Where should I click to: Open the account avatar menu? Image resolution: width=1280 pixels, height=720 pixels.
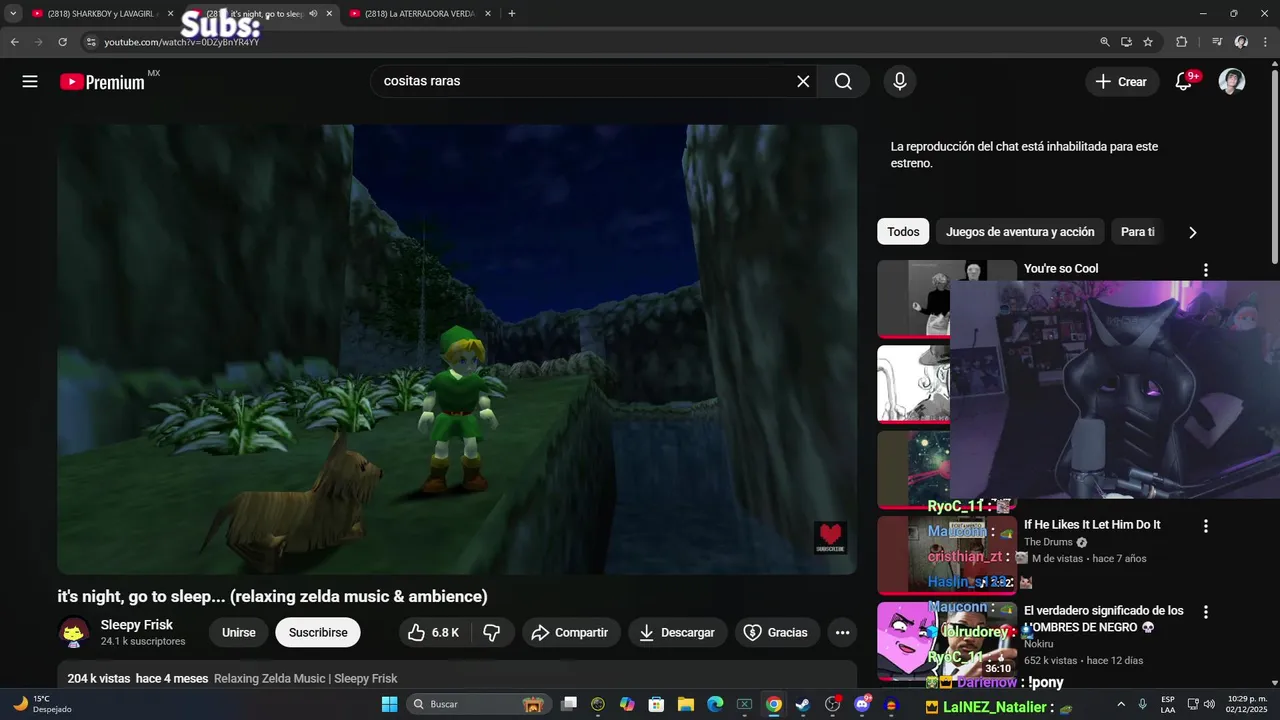[1232, 82]
